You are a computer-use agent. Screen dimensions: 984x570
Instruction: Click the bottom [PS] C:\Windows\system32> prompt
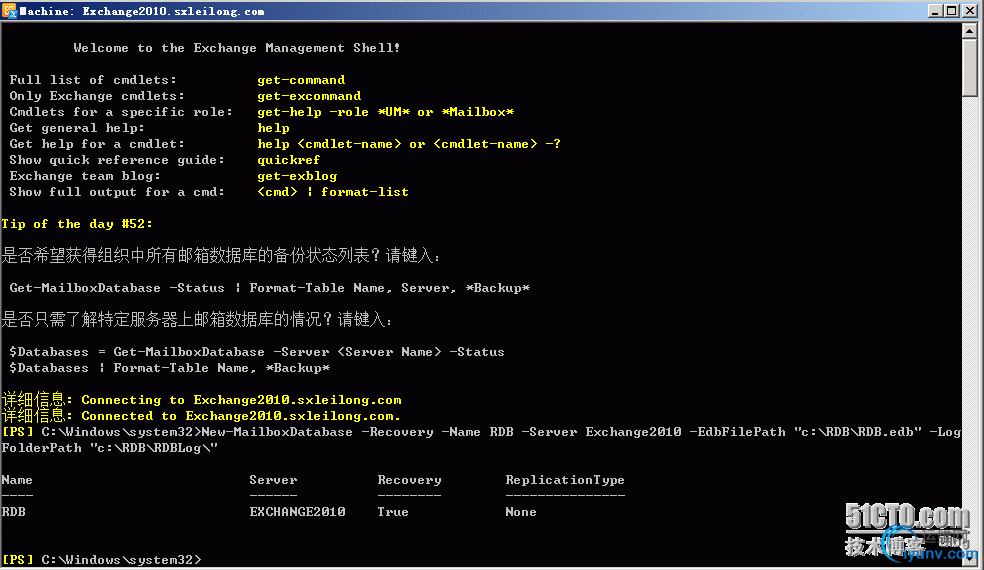(102, 560)
